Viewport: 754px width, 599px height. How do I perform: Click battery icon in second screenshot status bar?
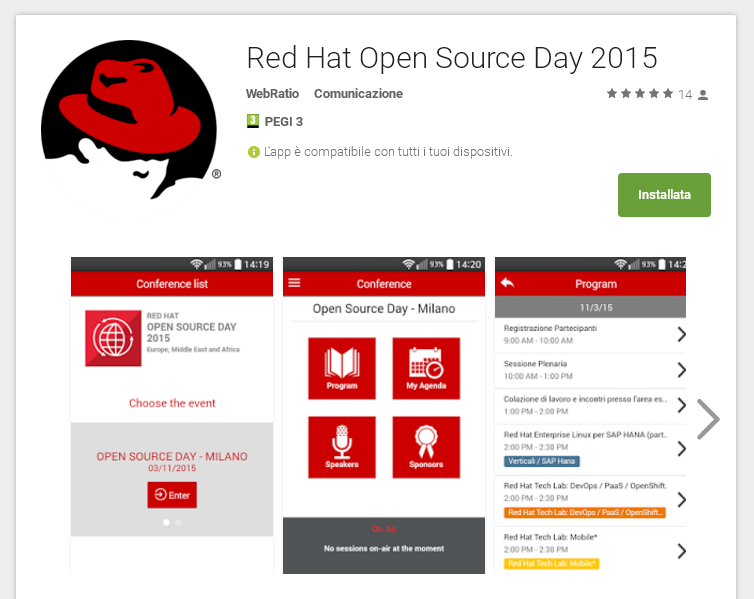pos(450,264)
